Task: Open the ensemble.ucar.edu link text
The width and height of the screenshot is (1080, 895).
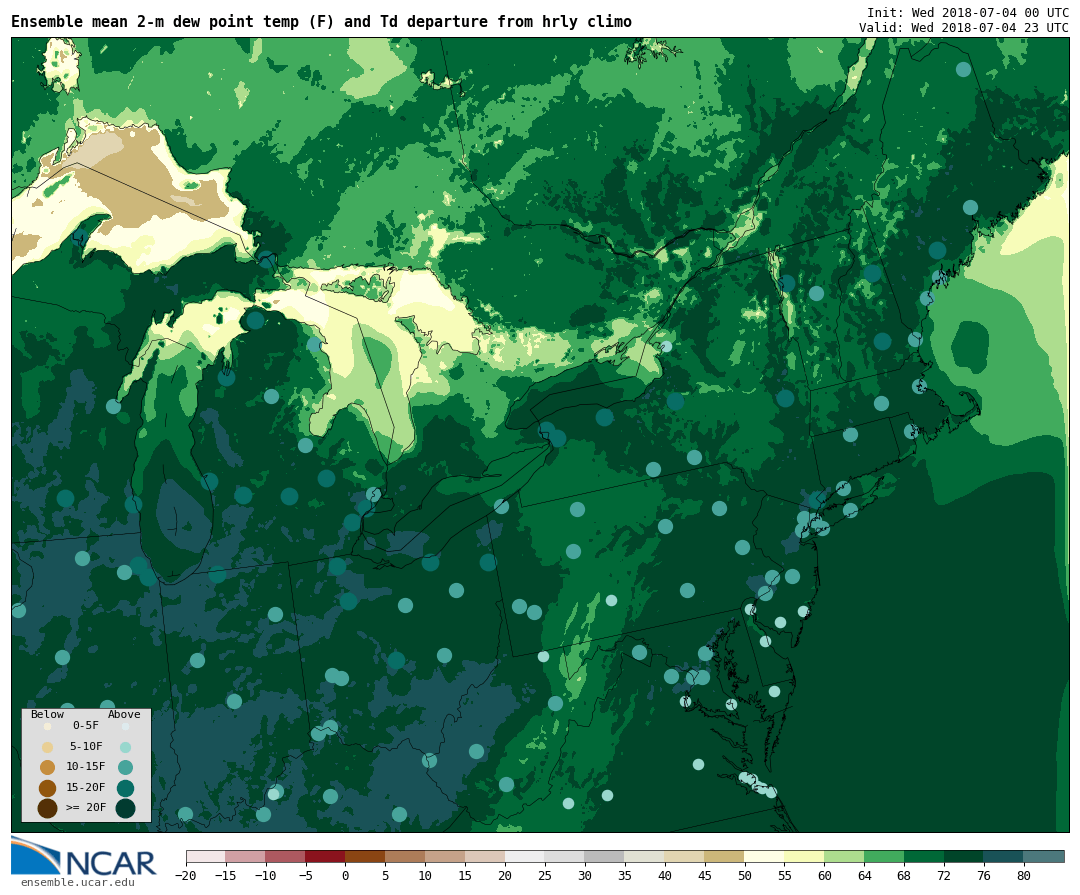Action: coord(78,883)
